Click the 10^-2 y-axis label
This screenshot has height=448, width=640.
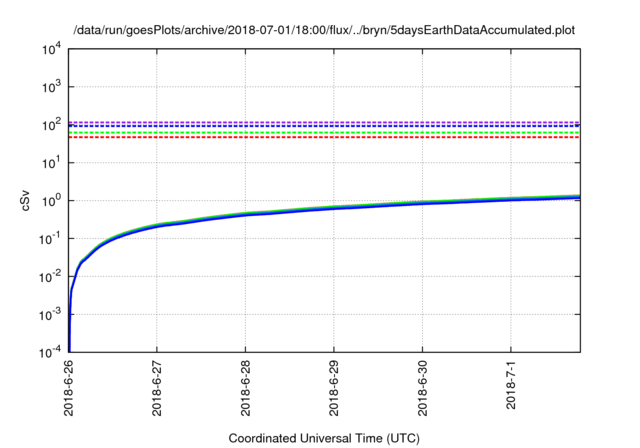click(x=49, y=277)
